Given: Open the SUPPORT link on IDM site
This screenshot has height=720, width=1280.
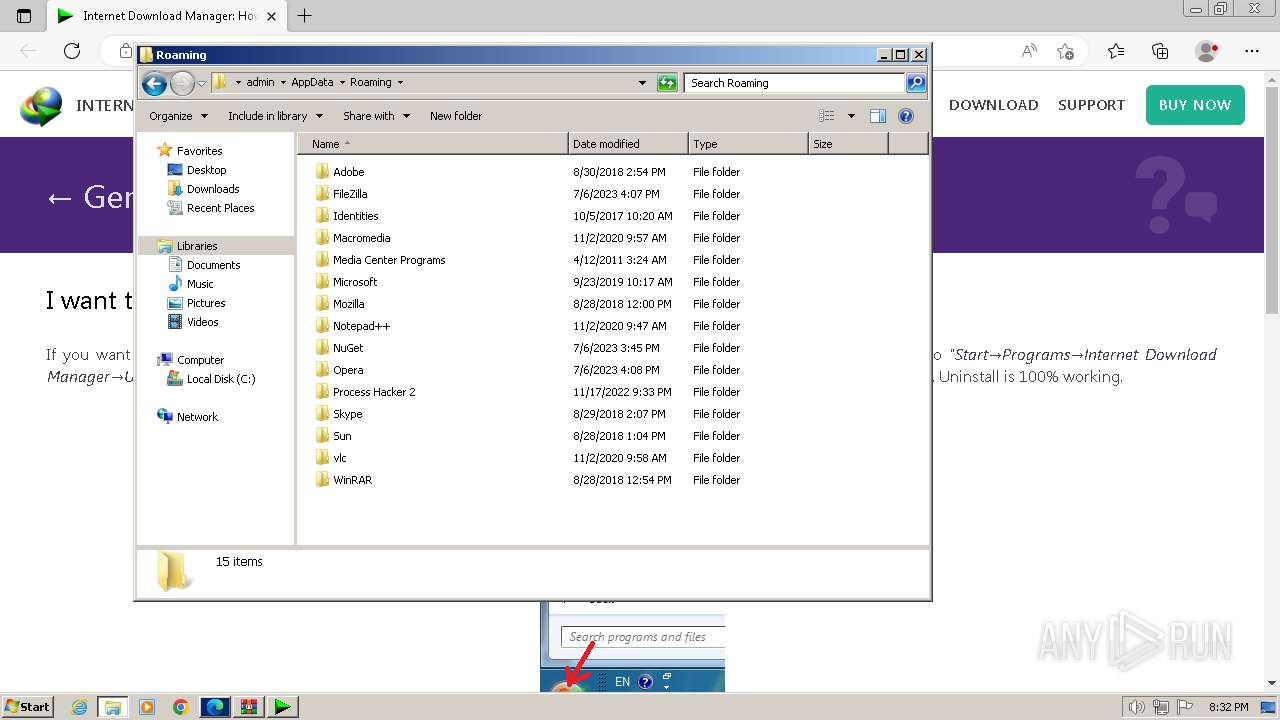Looking at the screenshot, I should click(1091, 105).
